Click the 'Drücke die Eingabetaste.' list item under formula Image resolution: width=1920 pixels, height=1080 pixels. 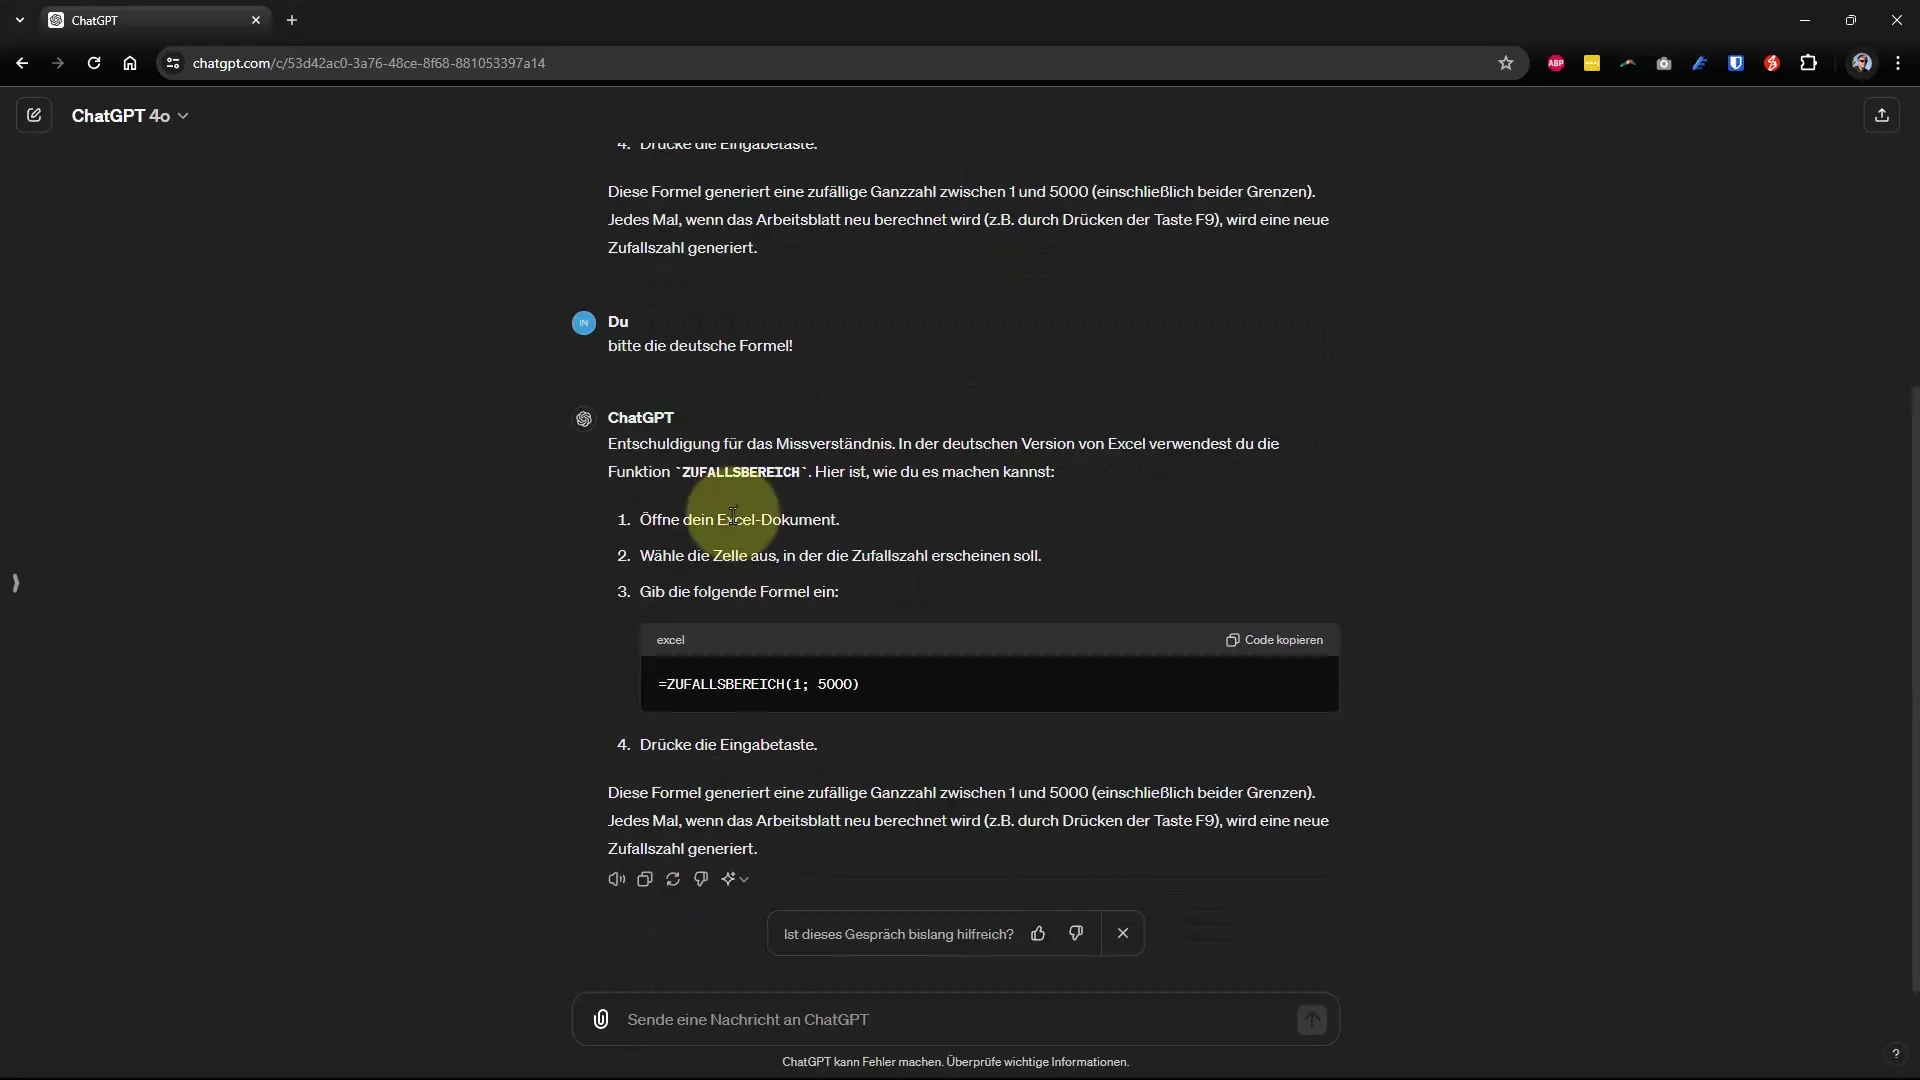[728, 745]
